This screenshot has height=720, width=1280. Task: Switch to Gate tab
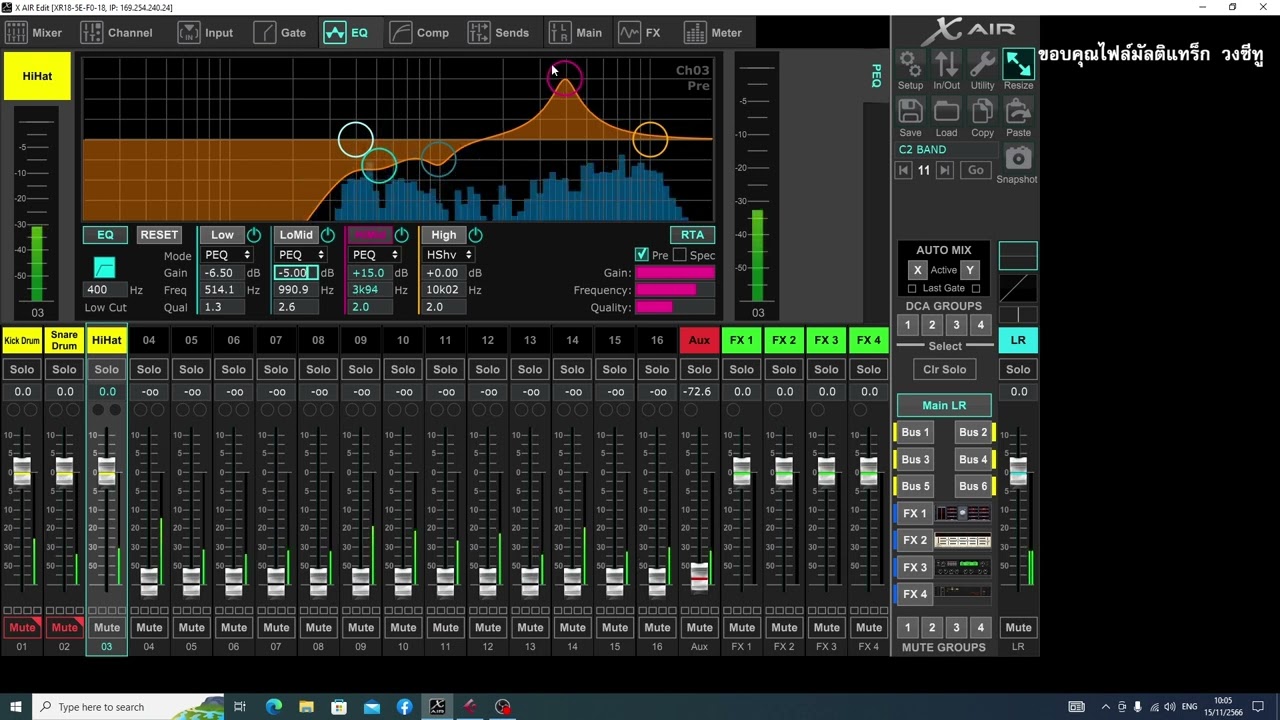(x=281, y=33)
